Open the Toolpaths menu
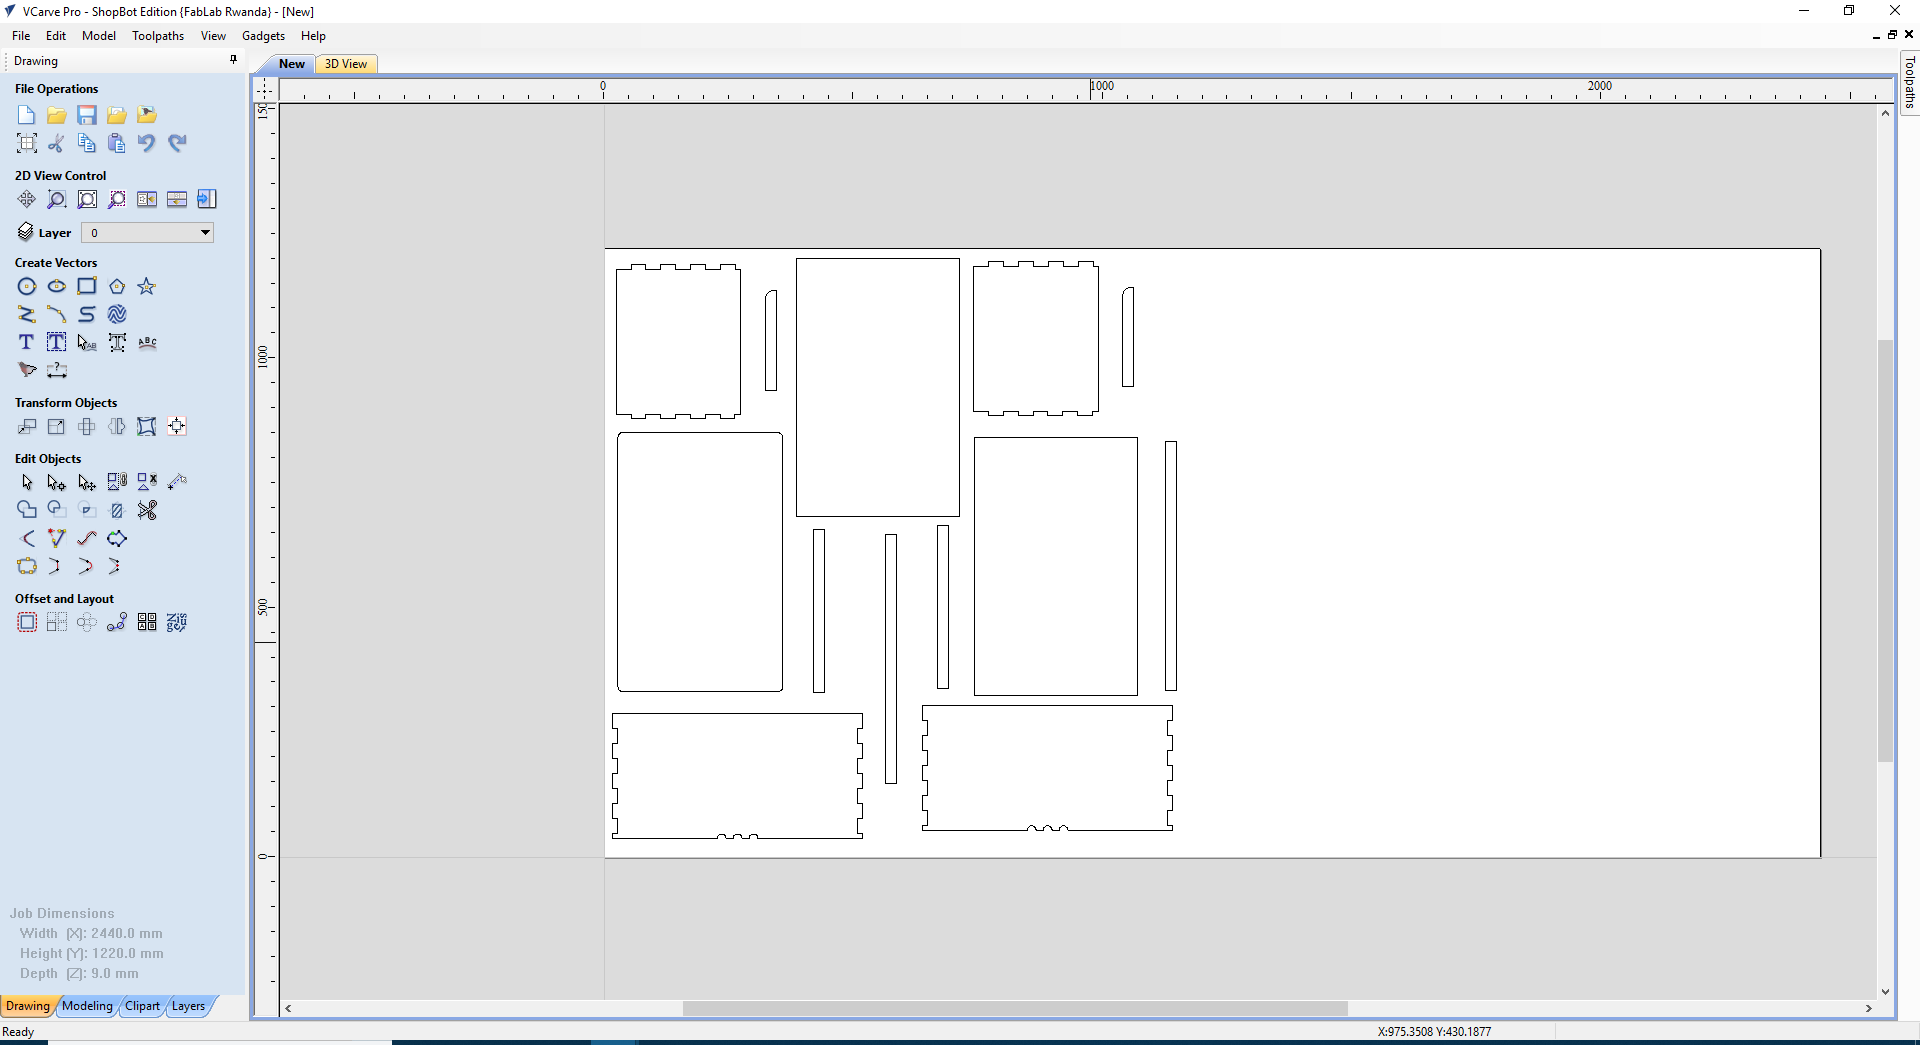 [158, 36]
